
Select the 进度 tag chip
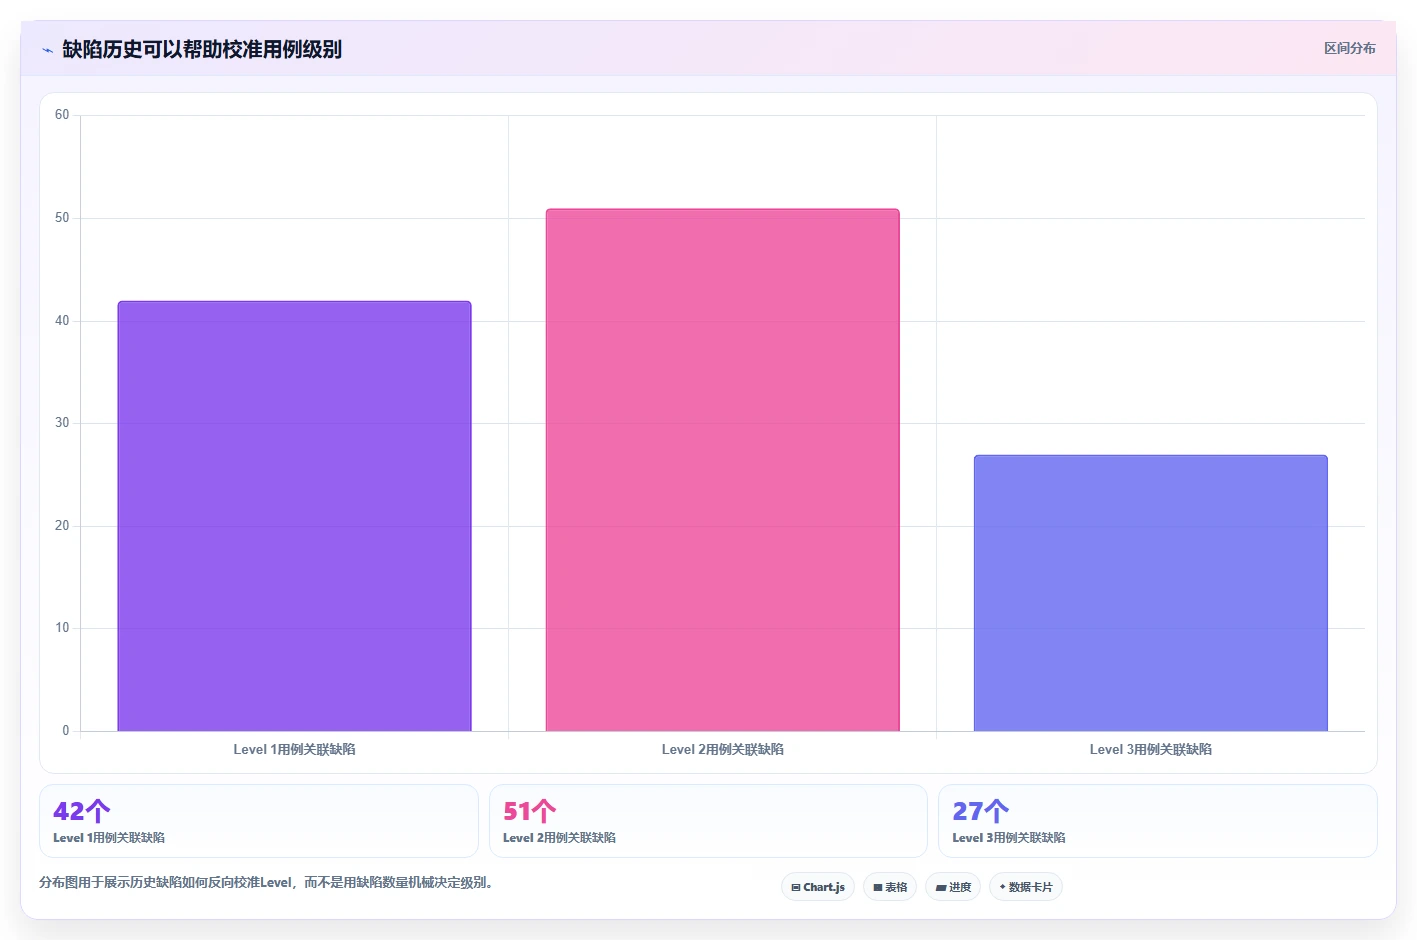tap(953, 887)
